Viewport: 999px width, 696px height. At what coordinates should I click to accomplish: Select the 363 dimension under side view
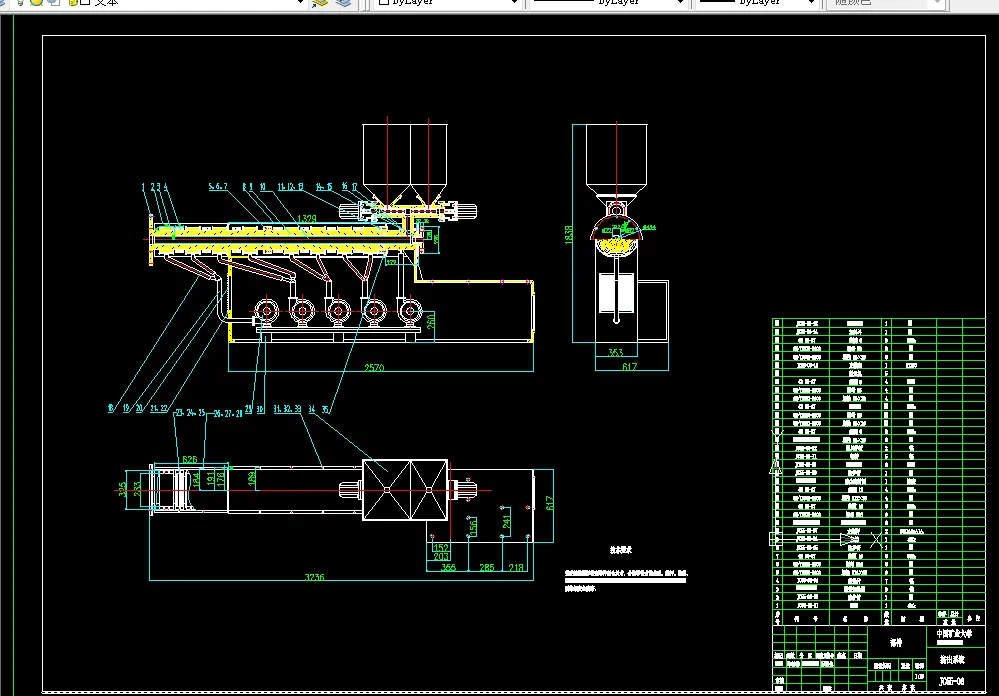[615, 352]
